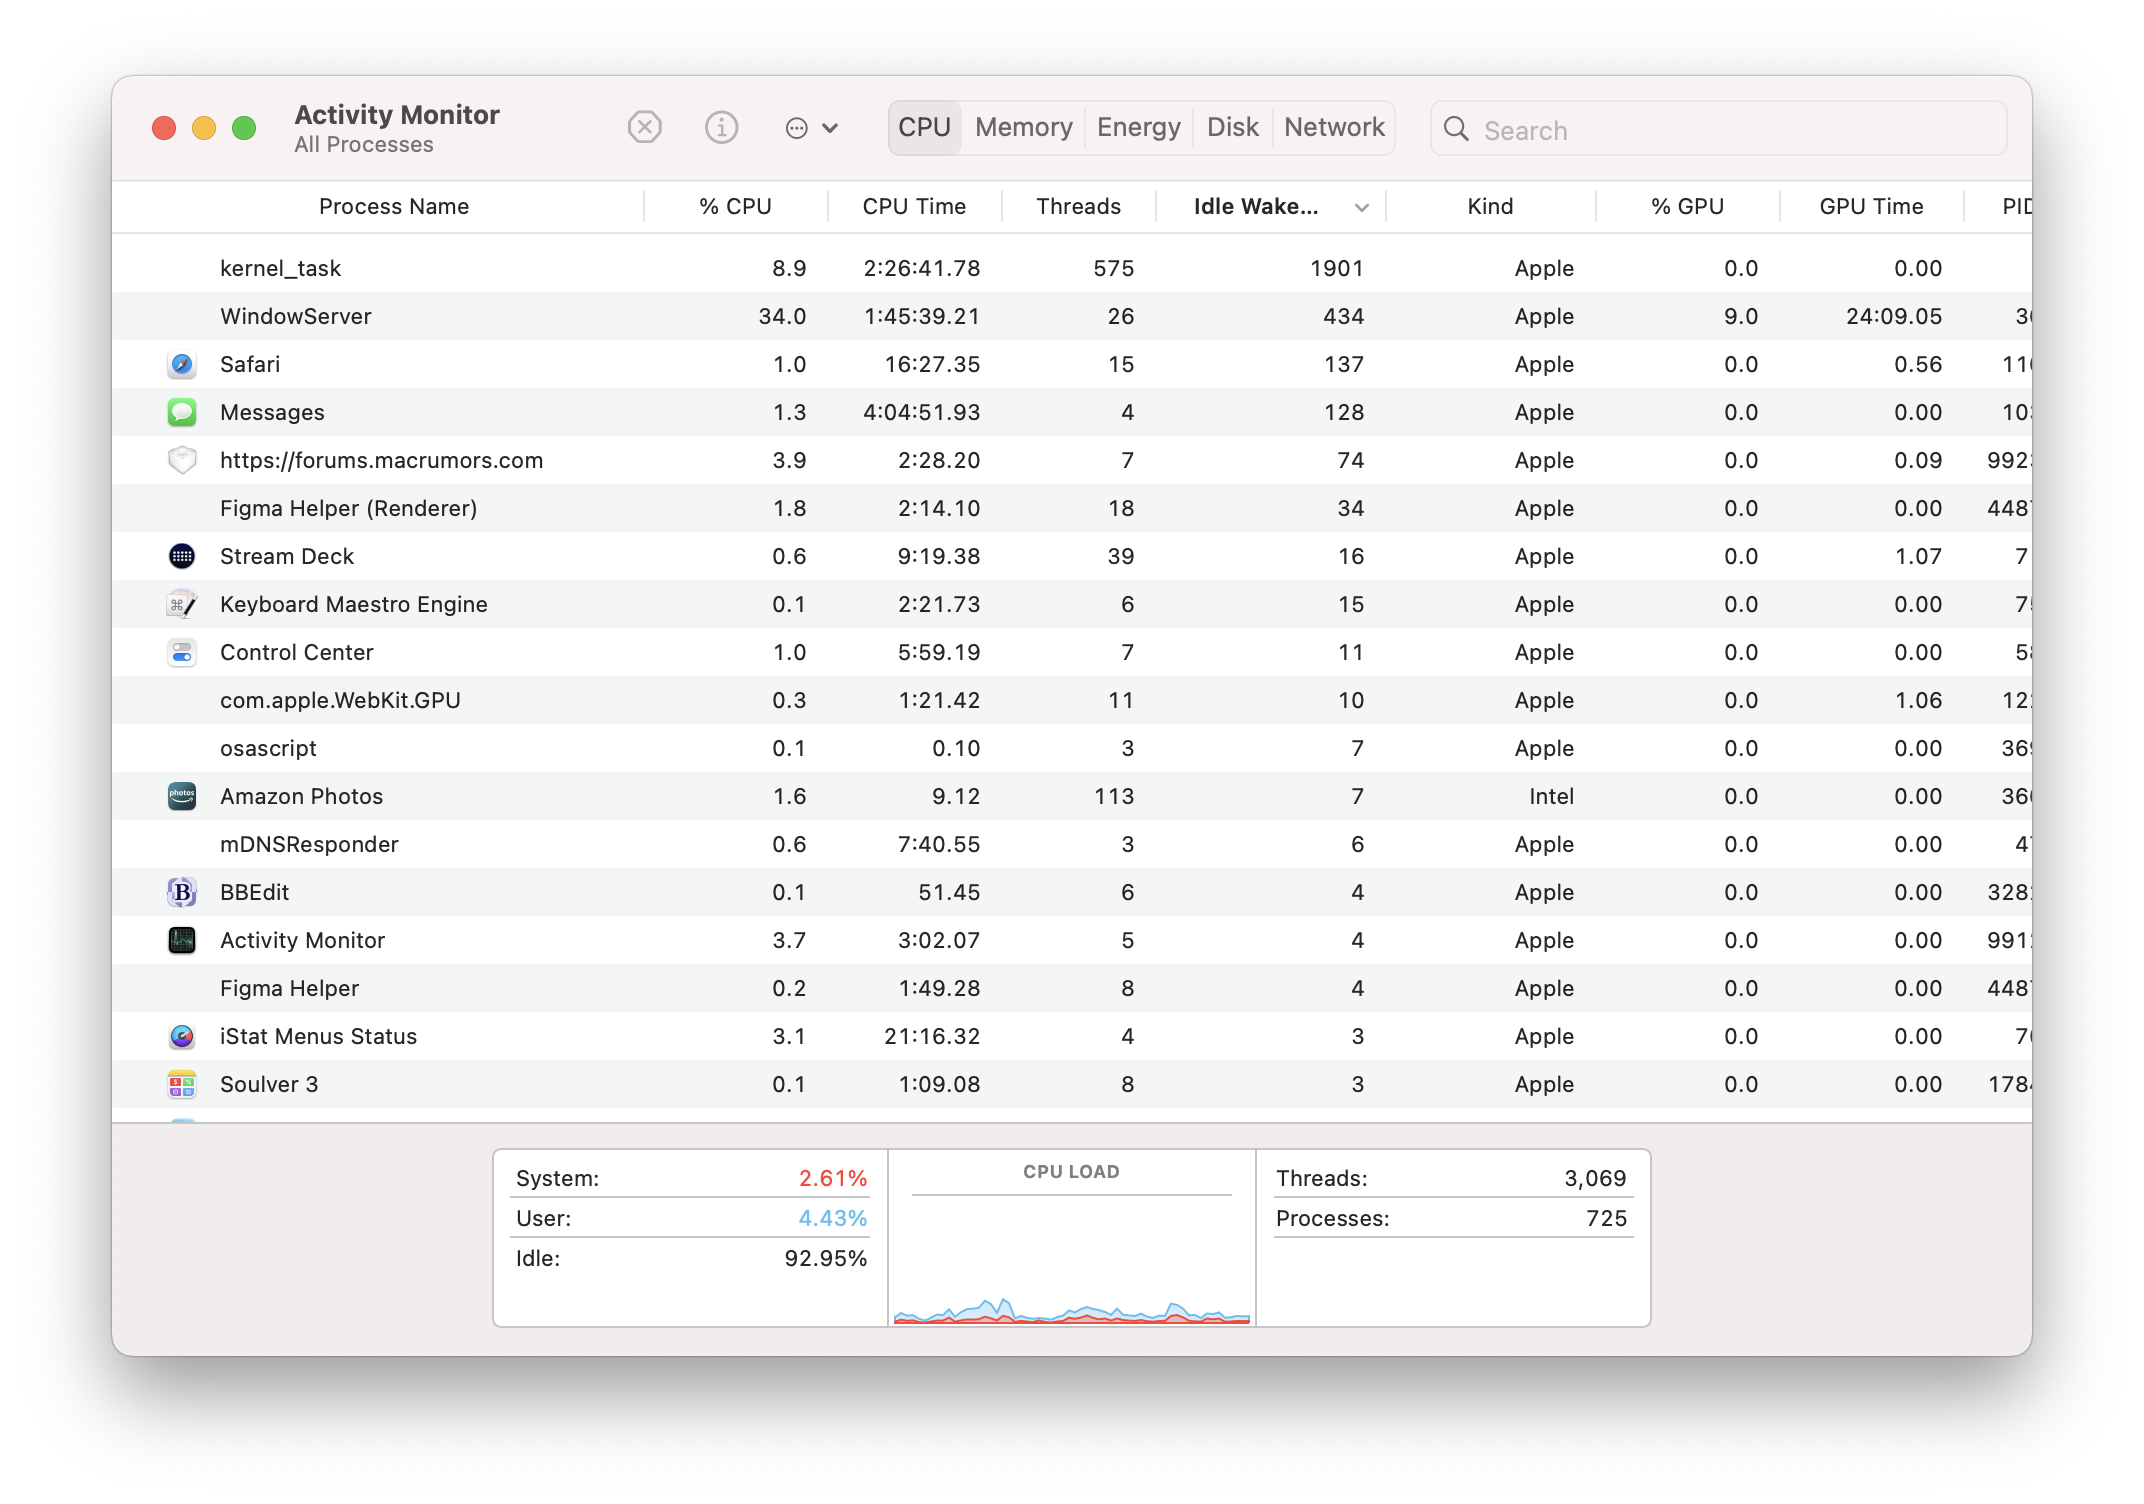Click the BBEdit app icon

click(182, 892)
